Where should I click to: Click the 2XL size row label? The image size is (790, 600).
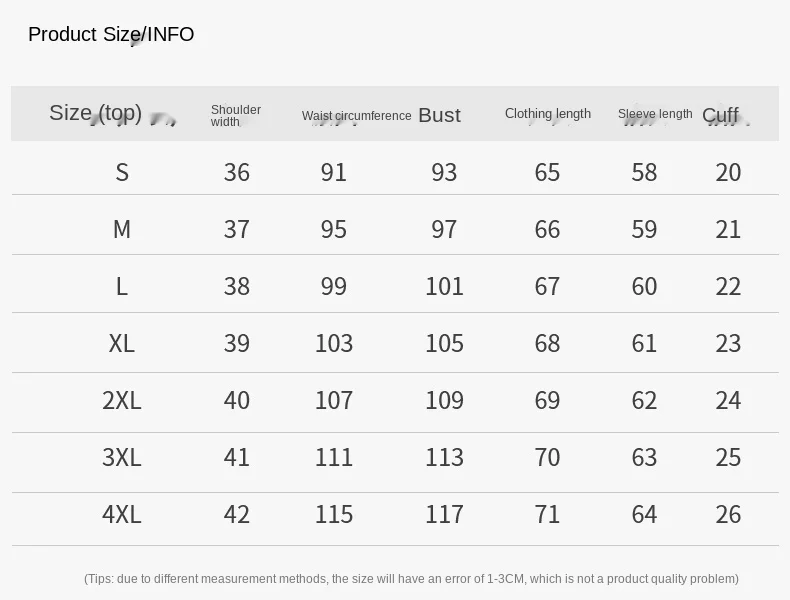[122, 400]
